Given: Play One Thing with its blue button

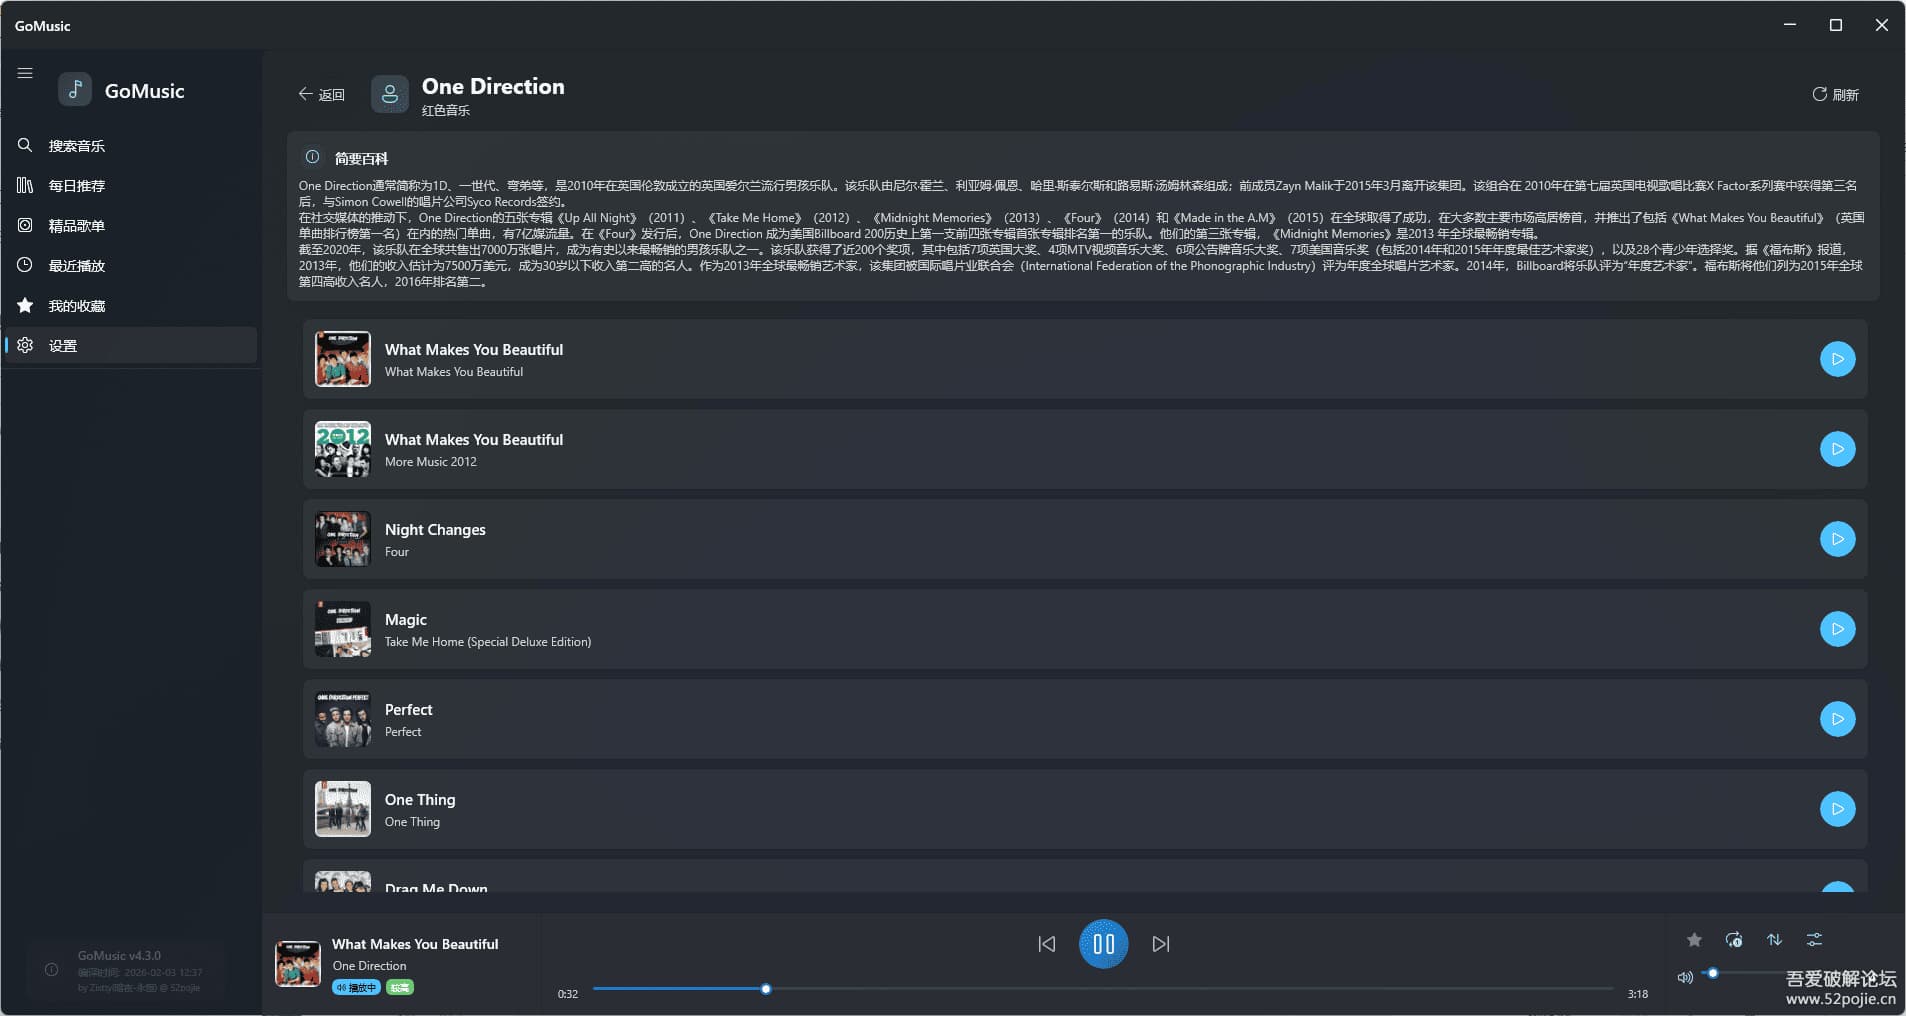Looking at the screenshot, I should 1837,809.
